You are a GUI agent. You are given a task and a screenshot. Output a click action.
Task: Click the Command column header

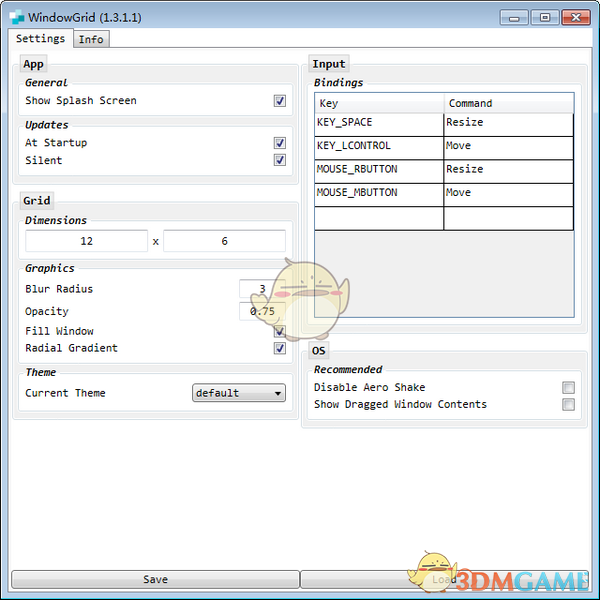click(x=509, y=103)
